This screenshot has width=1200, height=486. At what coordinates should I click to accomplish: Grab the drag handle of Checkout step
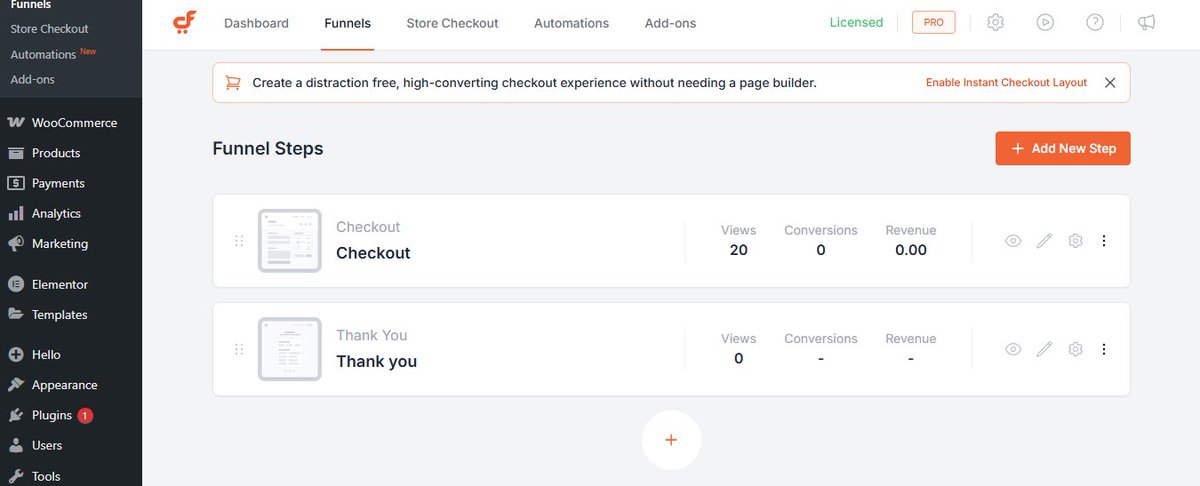coord(239,241)
